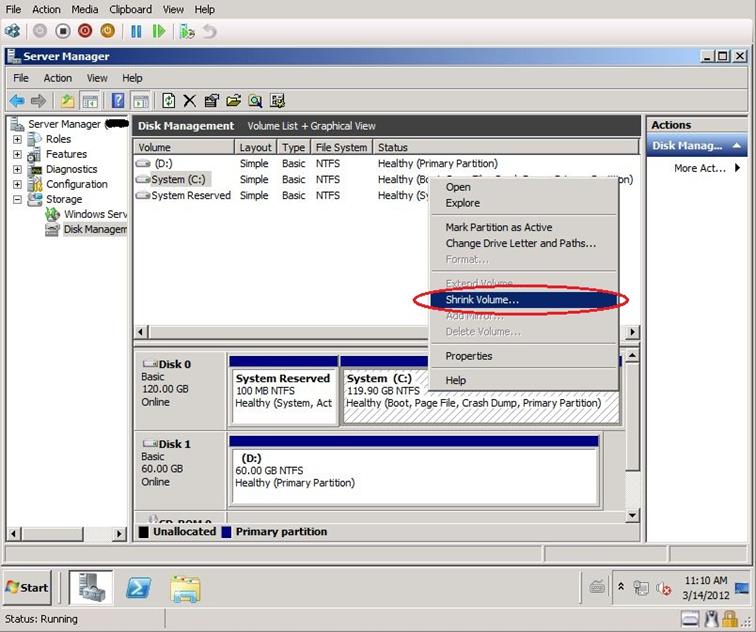The width and height of the screenshot is (756, 632).
Task: Click the Refresh icon in Server Manager toolbar
Action: click(169, 100)
